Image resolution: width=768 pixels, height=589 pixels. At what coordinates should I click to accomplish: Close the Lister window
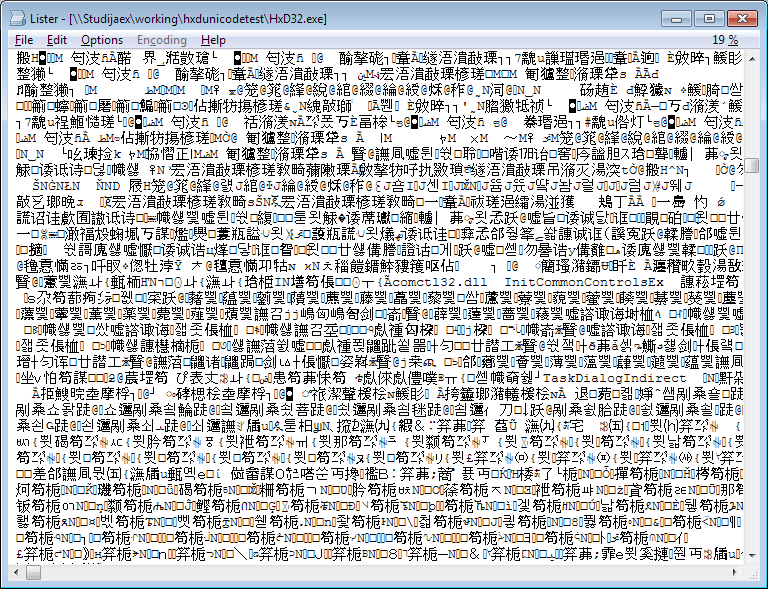(x=742, y=19)
